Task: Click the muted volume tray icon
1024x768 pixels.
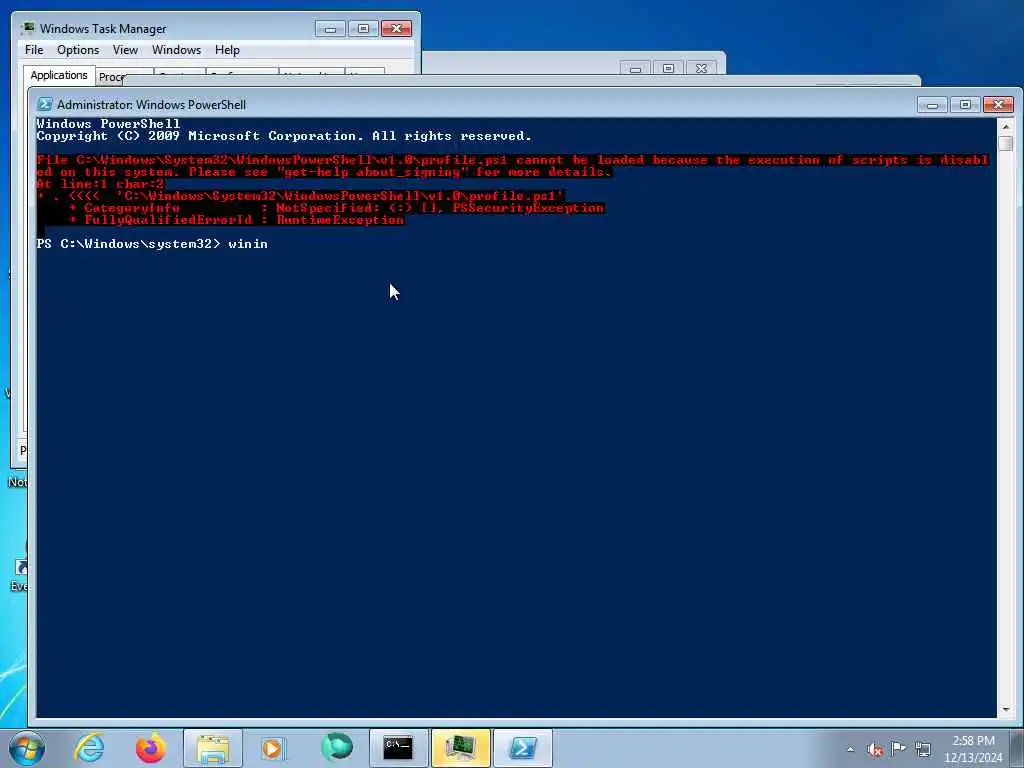Action: [x=874, y=749]
